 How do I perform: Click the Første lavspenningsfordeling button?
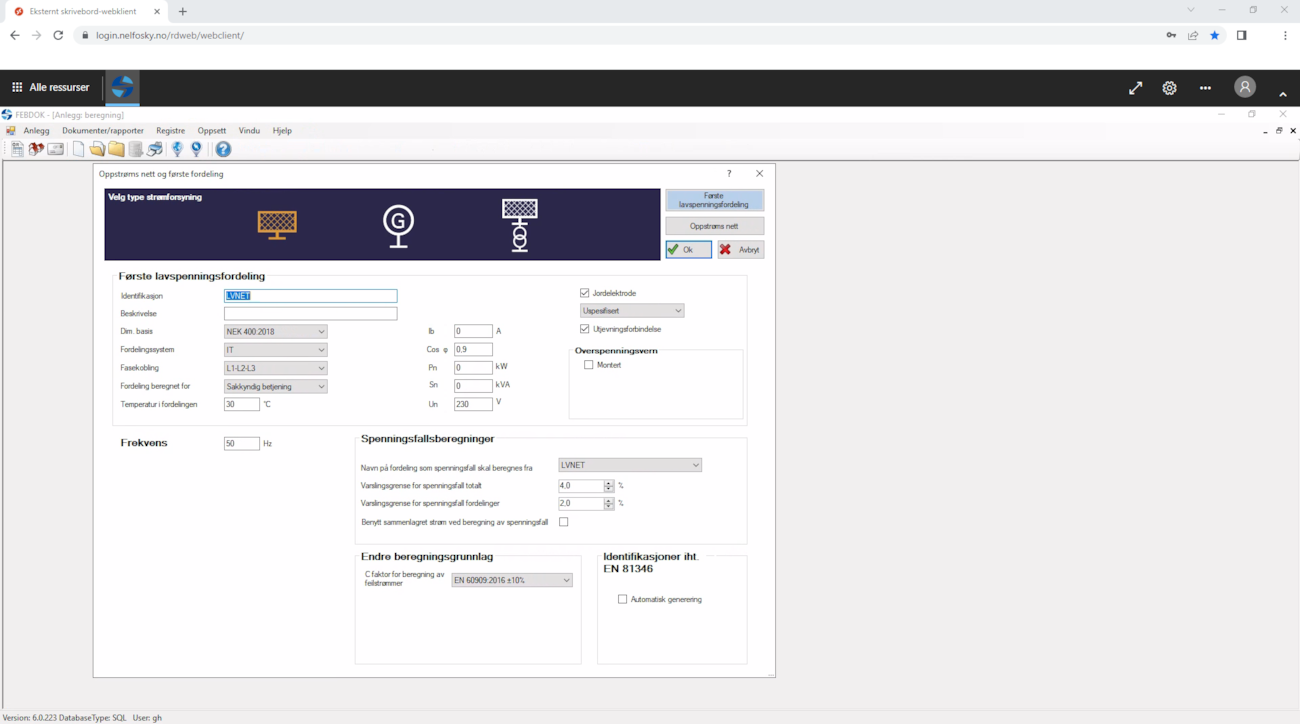714,200
